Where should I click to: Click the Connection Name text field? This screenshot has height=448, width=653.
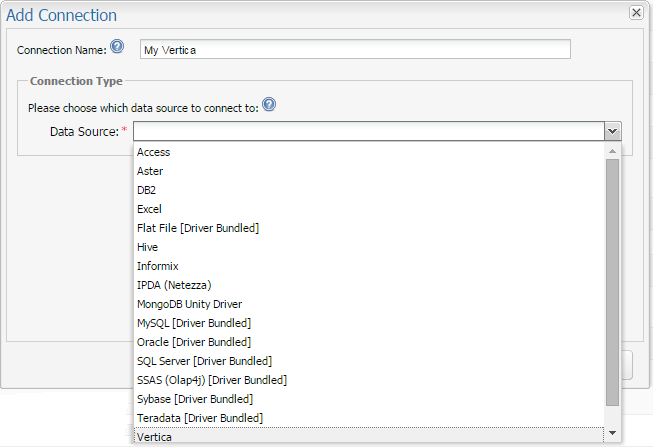point(354,50)
